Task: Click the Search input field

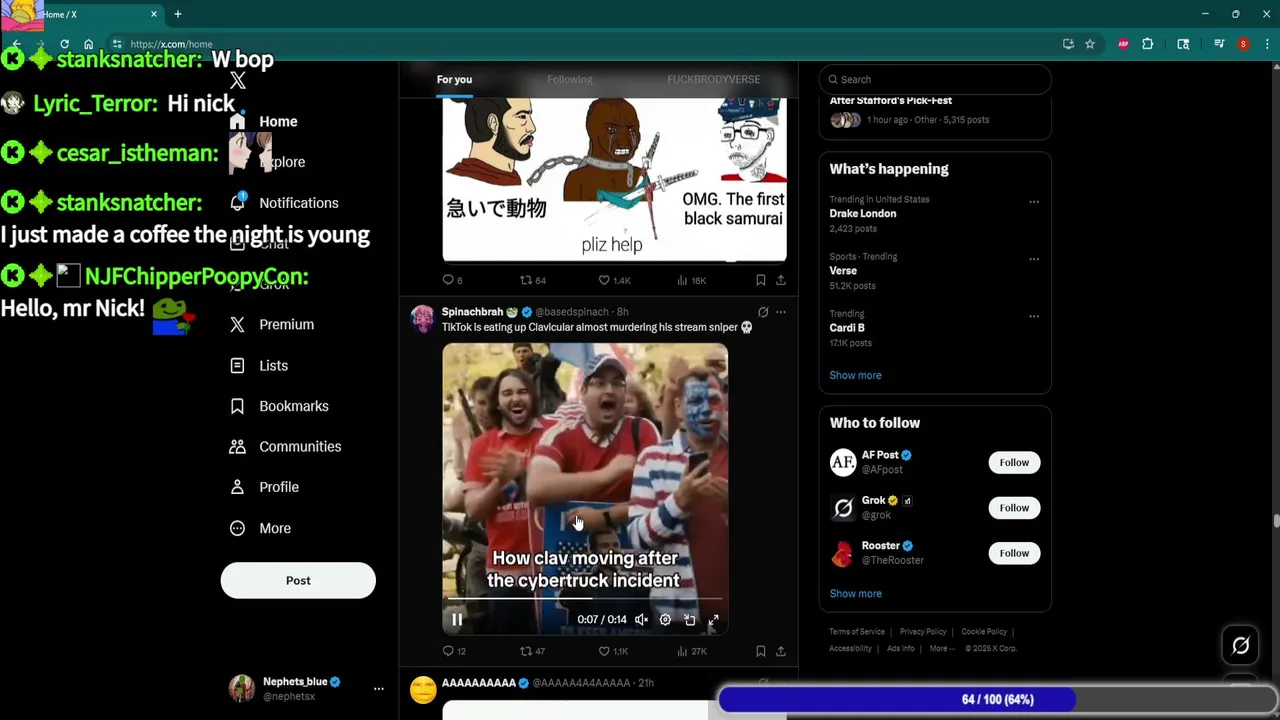Action: tap(935, 79)
